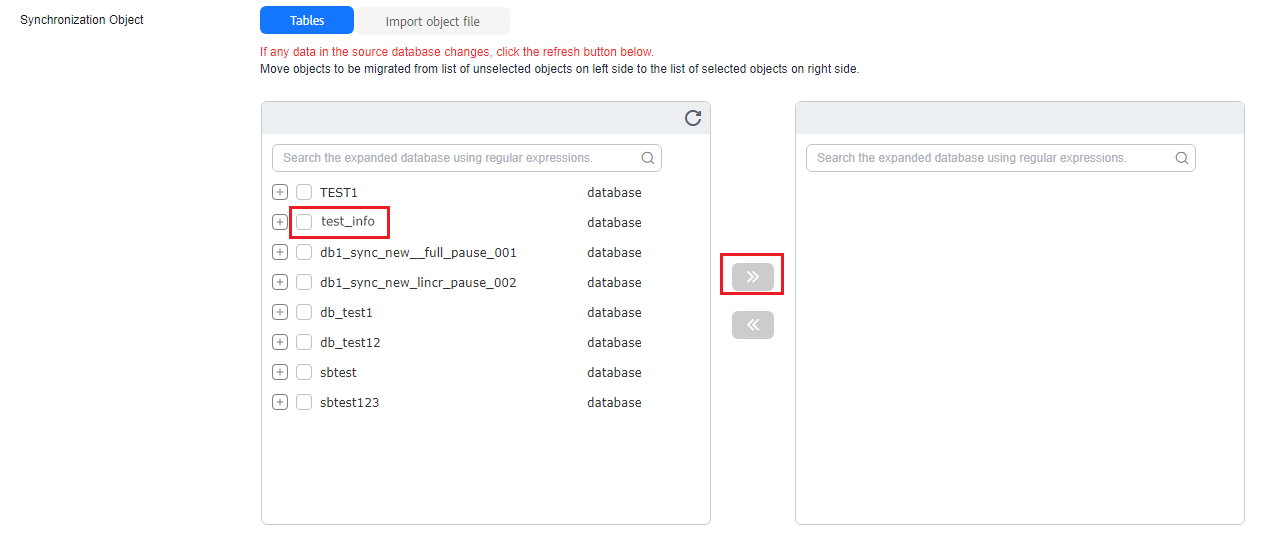Select the test_info database checkbox
The width and height of the screenshot is (1271, 539).
(x=304, y=222)
